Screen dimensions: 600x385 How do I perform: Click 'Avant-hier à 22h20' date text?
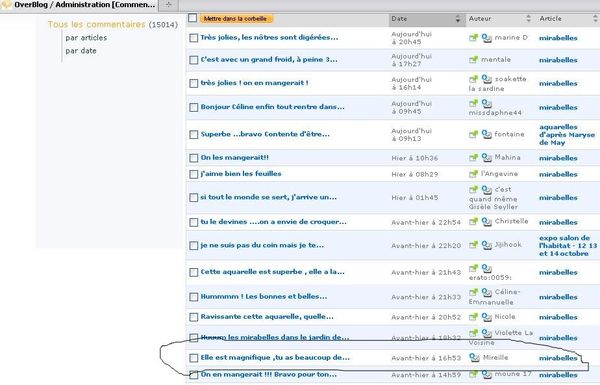click(x=426, y=245)
